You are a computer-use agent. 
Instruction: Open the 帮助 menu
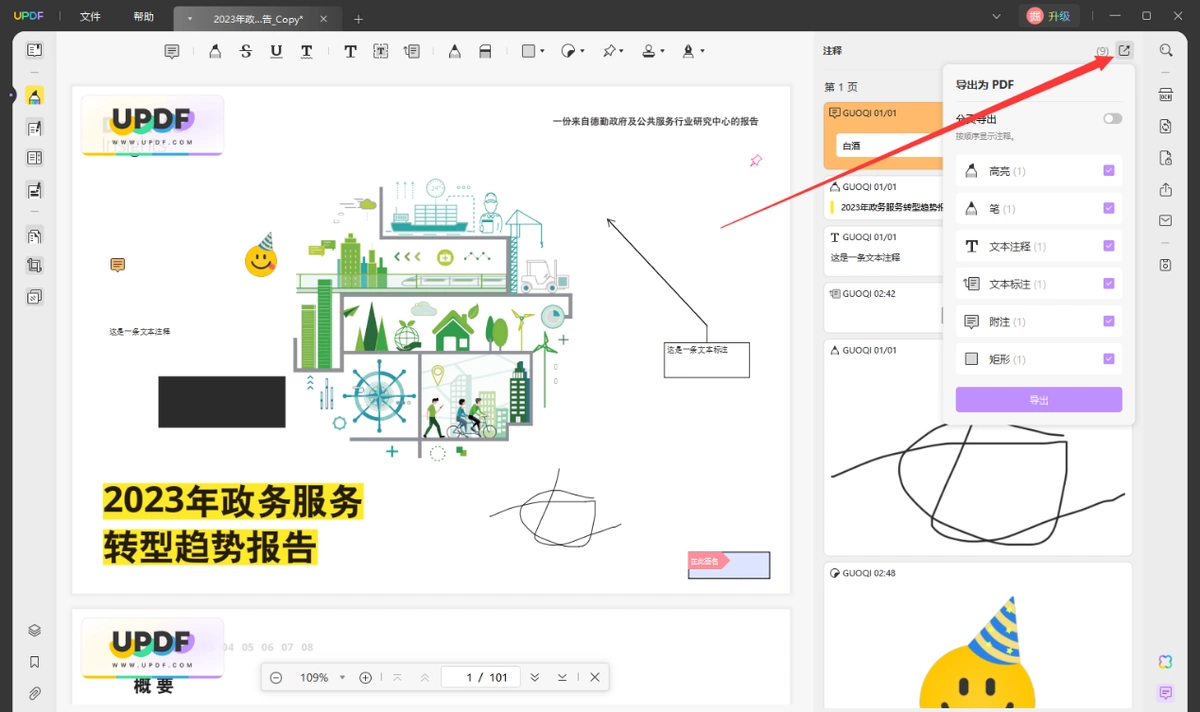[143, 17]
